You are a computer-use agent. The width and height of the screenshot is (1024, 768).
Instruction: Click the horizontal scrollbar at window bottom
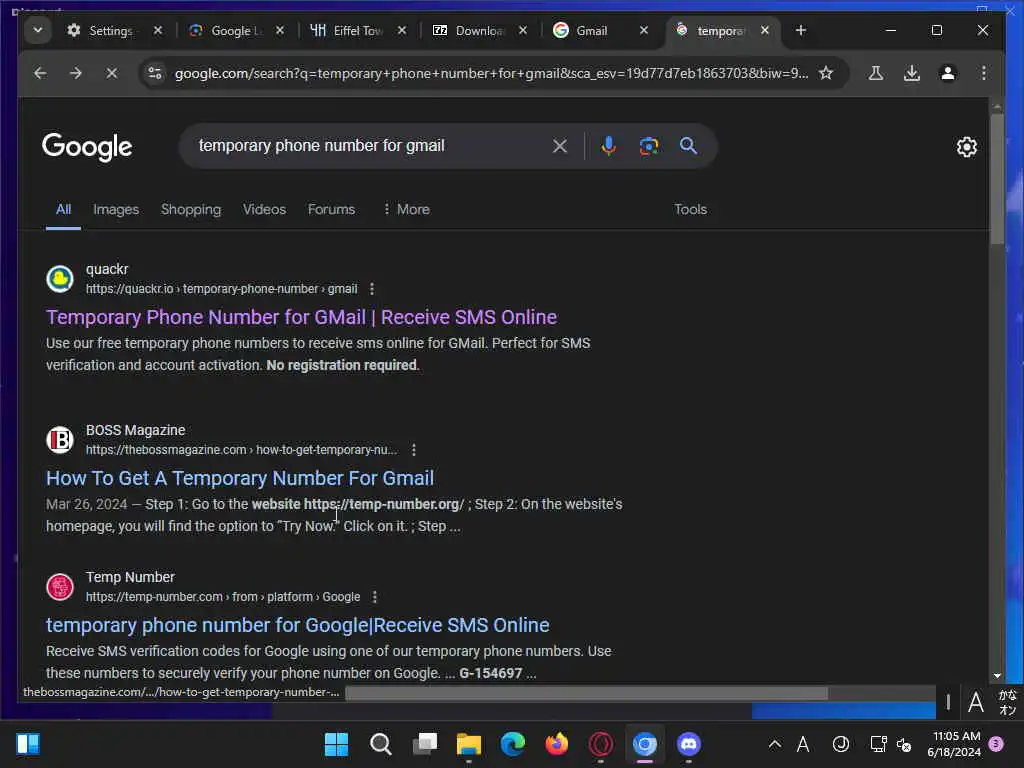point(586,693)
